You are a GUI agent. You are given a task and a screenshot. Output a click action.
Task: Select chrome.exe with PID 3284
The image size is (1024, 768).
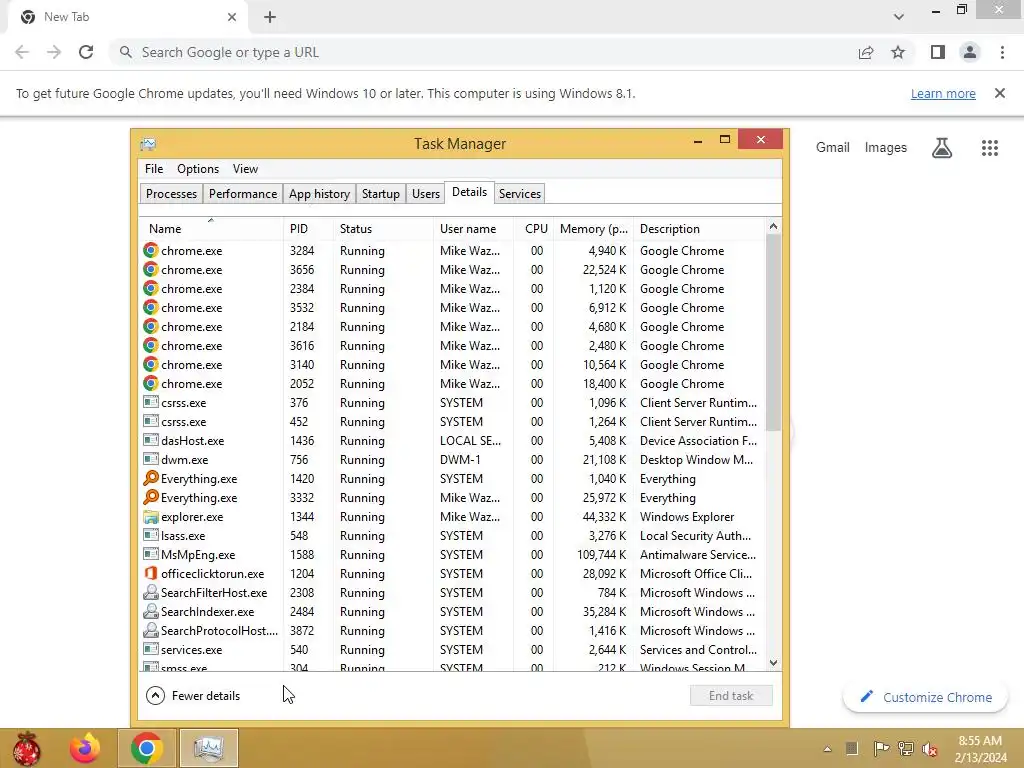452,251
